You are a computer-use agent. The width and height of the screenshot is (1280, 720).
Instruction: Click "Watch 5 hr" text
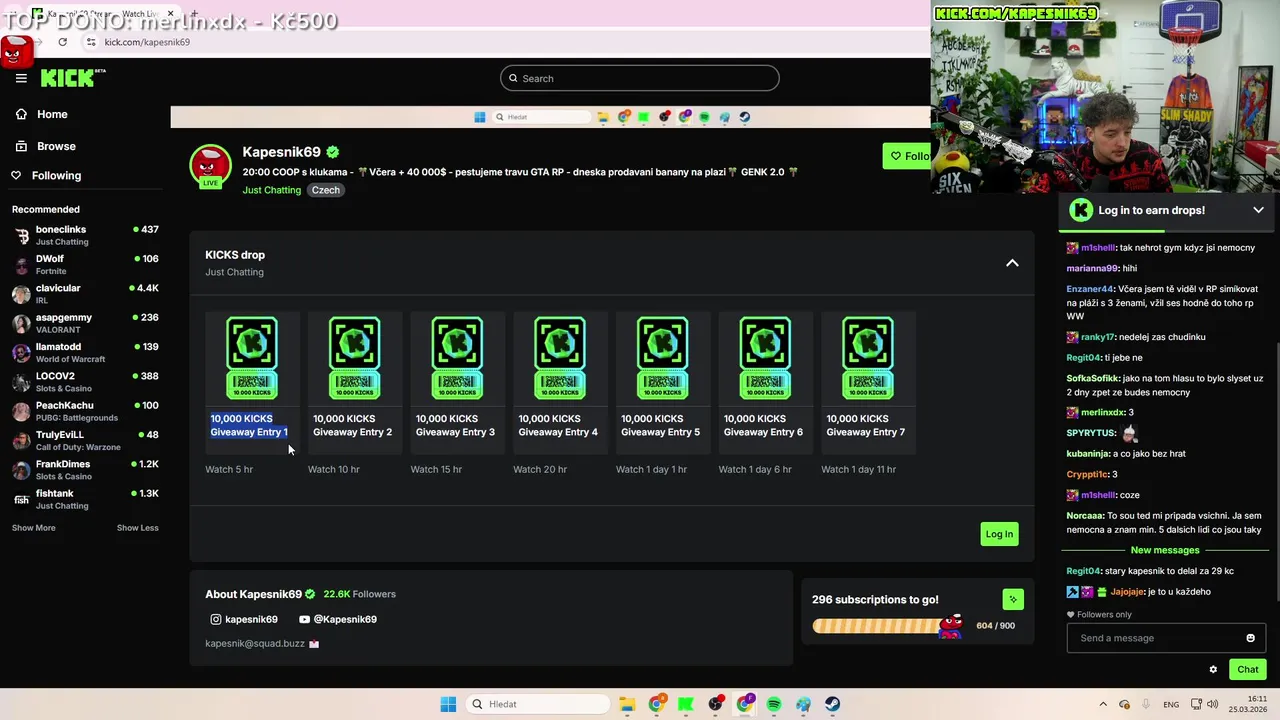[x=229, y=469]
